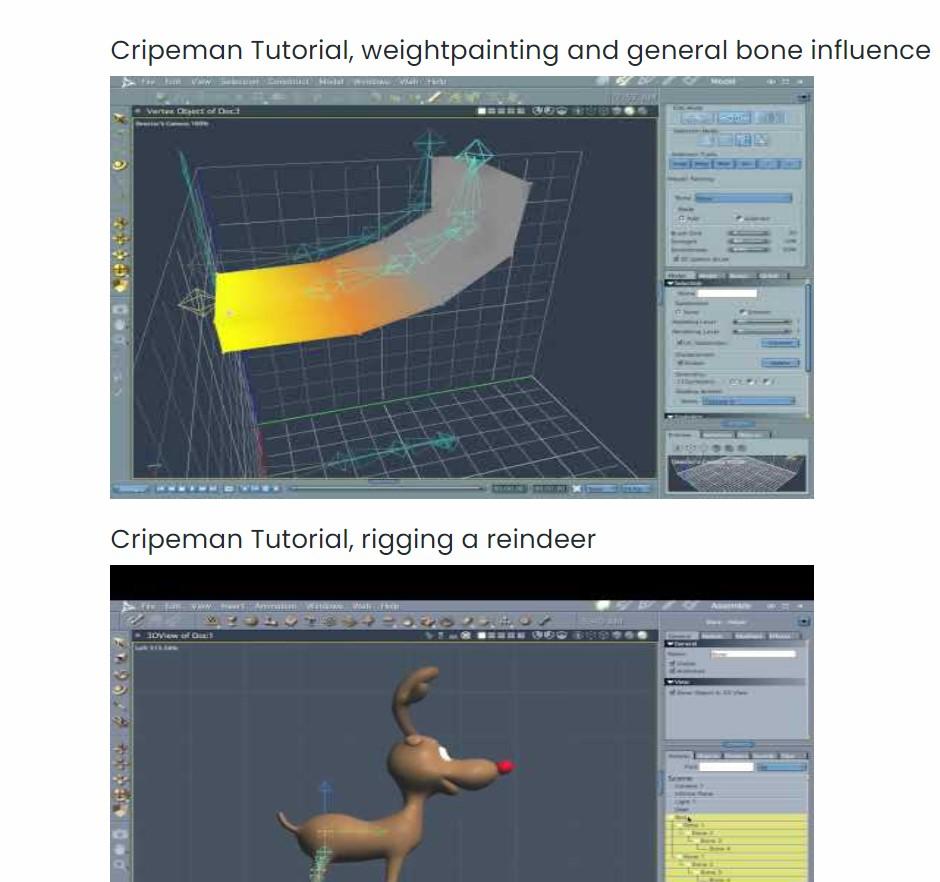Open the rigging a reindeer tutorial video
The image size is (940, 882).
[462, 723]
